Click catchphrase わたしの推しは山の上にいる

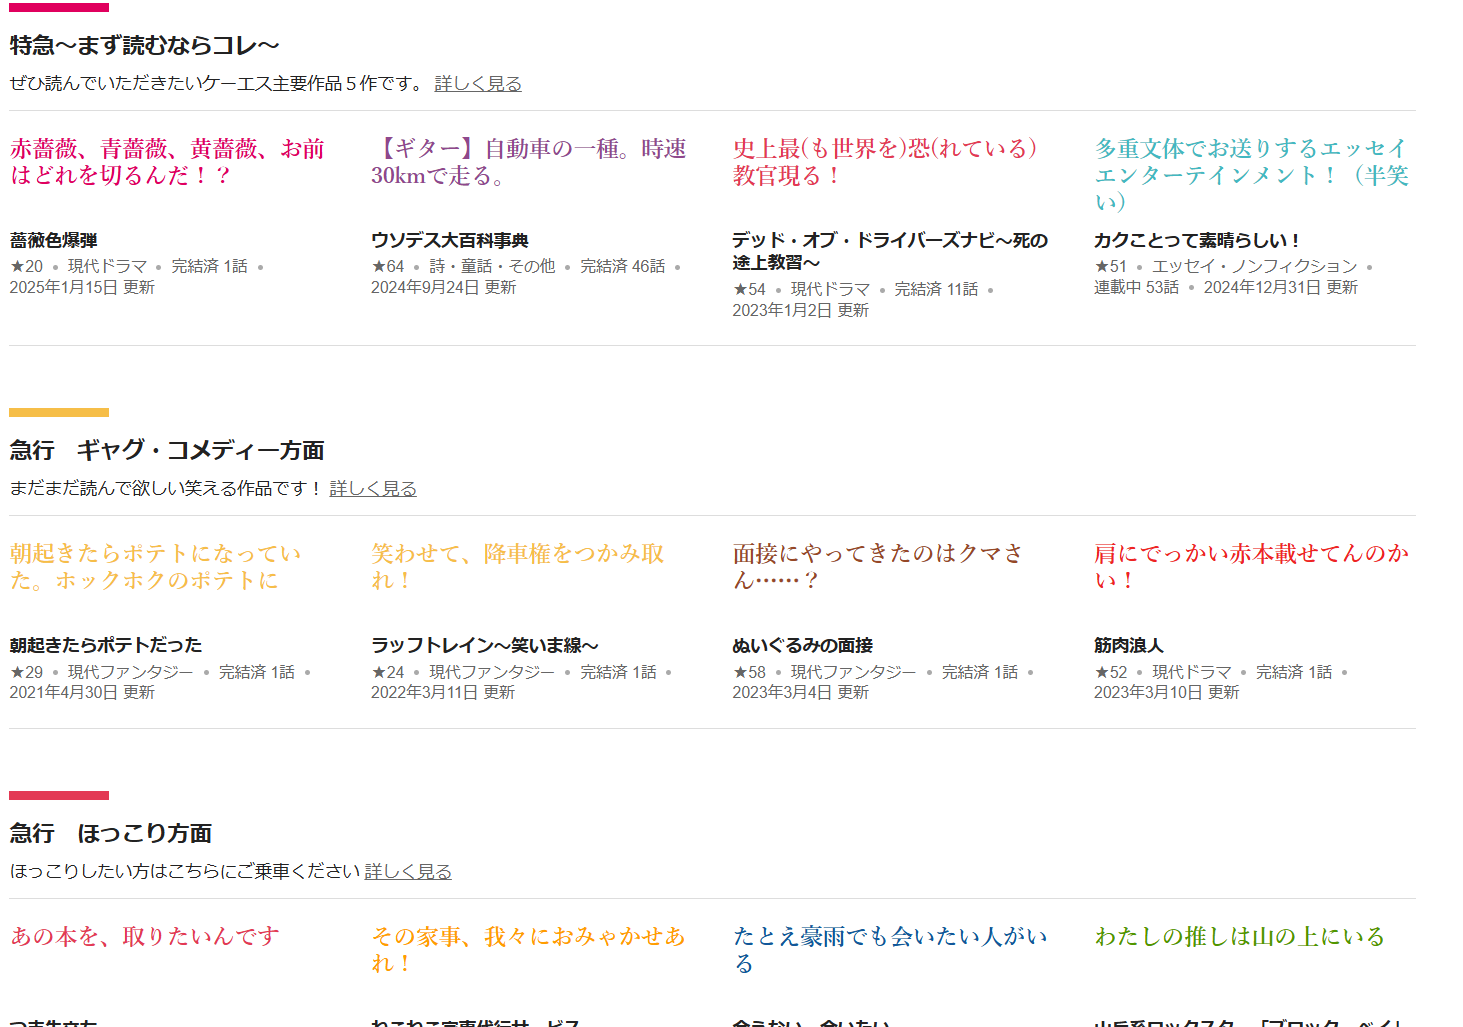tap(1239, 937)
